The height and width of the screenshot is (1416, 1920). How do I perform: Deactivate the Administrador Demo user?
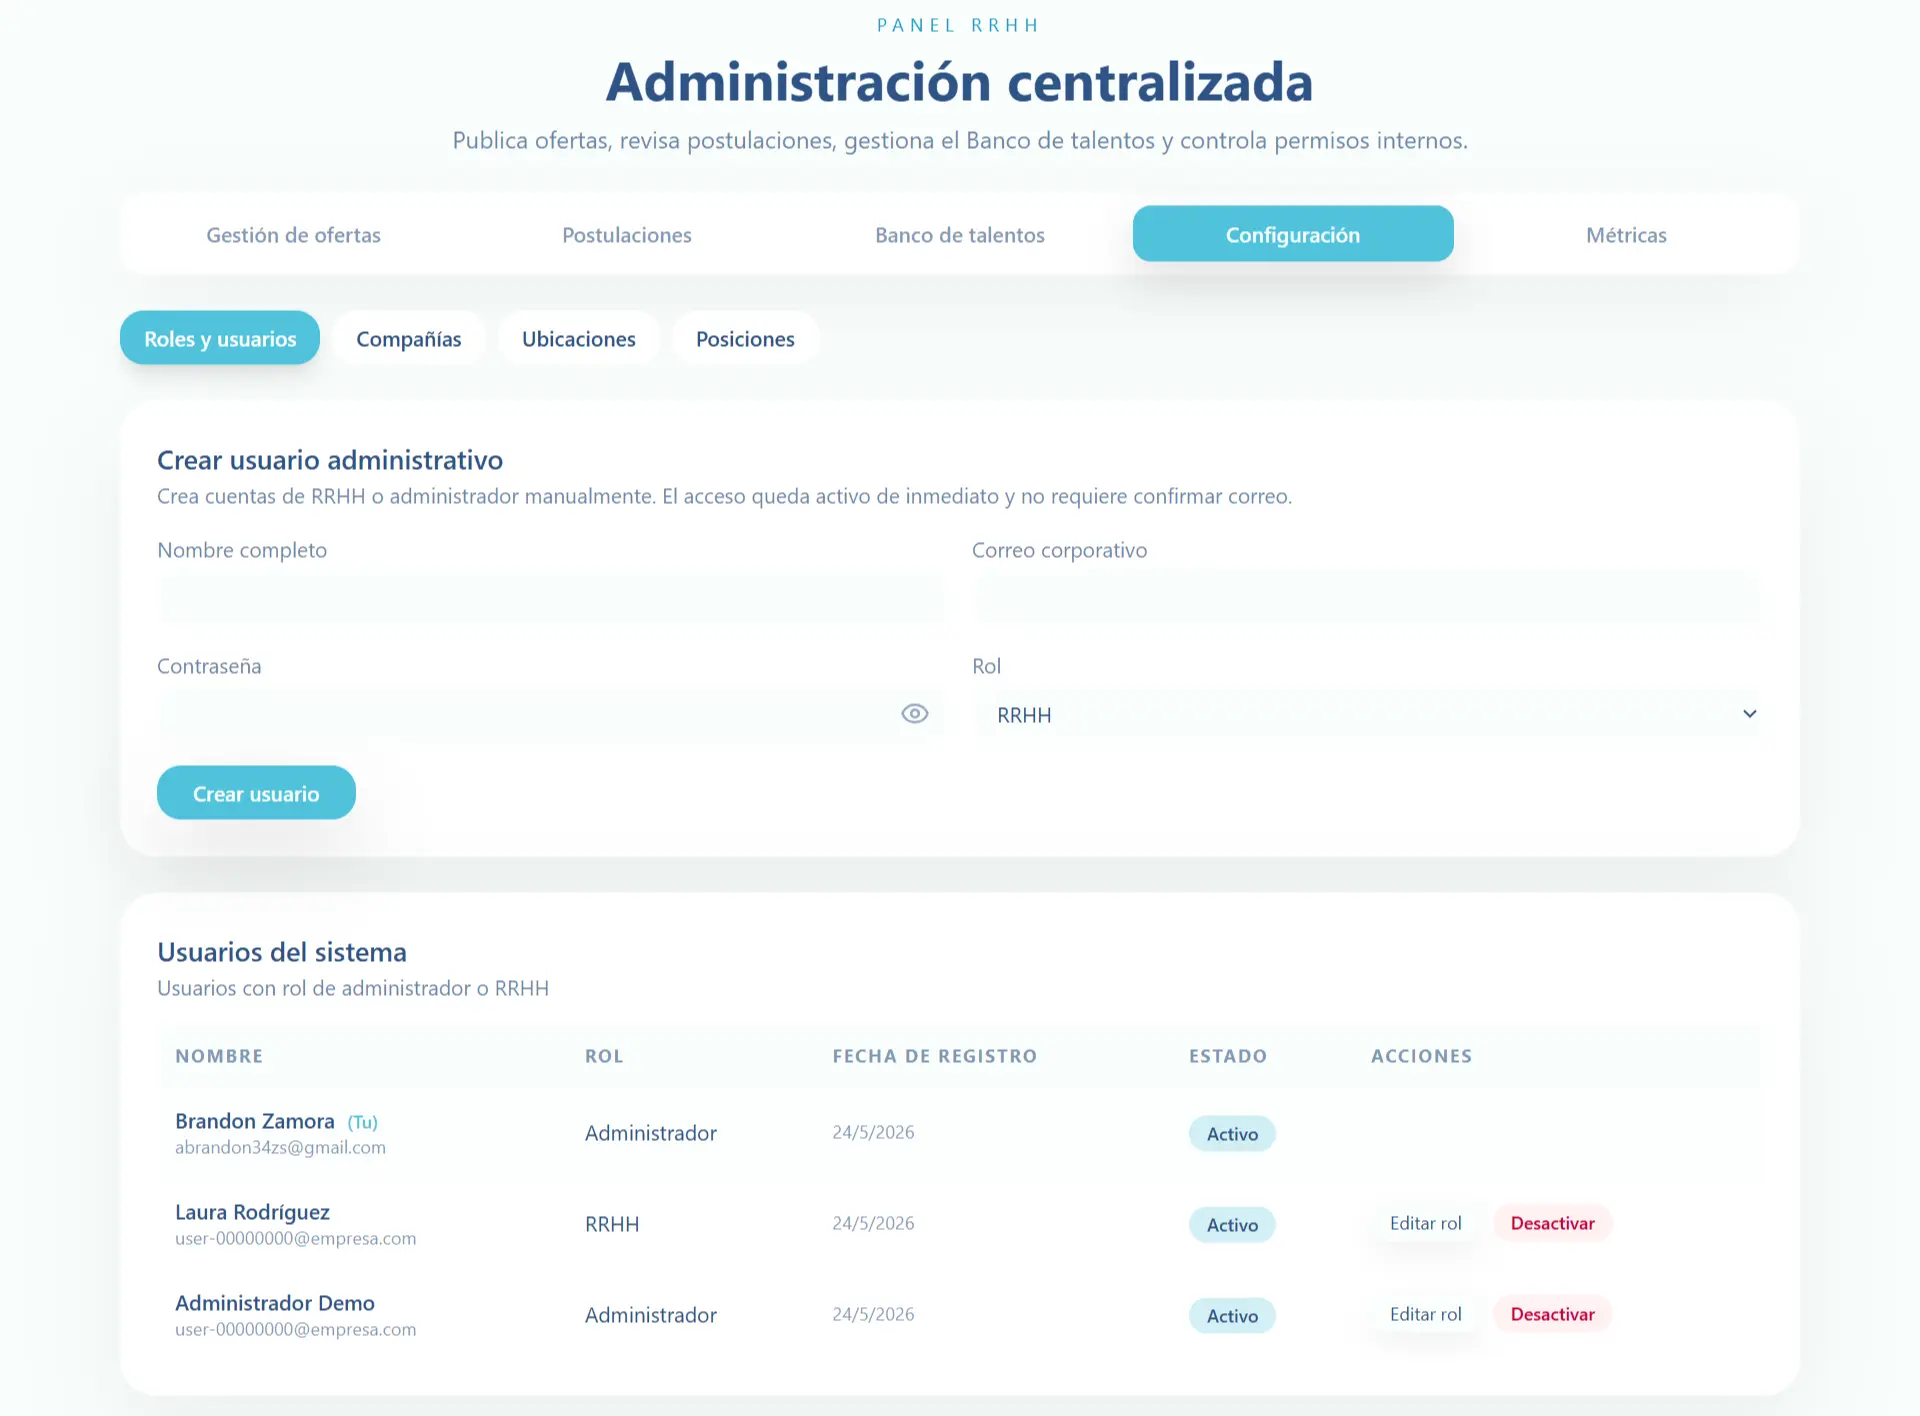[1552, 1314]
